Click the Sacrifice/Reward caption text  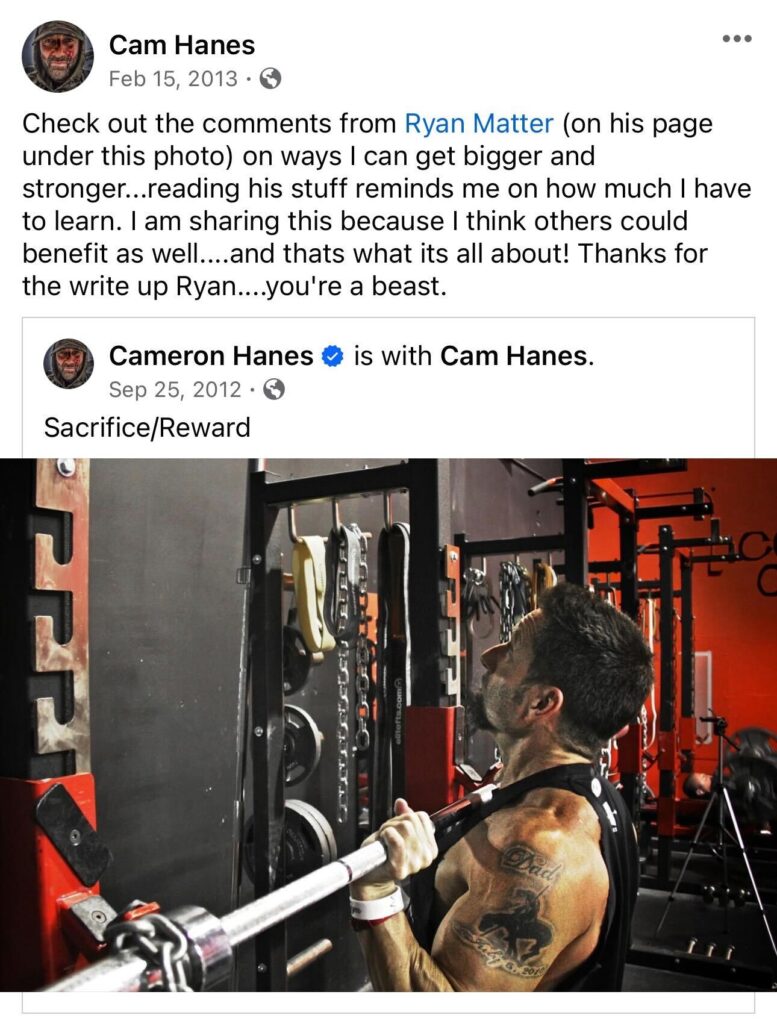147,428
